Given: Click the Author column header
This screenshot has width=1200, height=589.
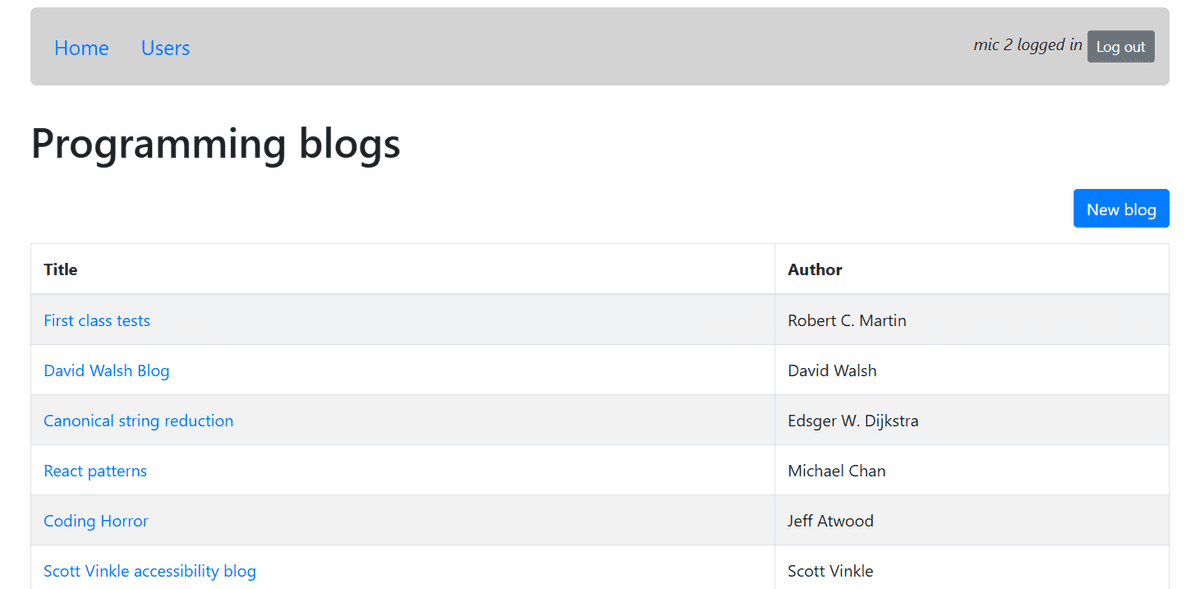Looking at the screenshot, I should [x=814, y=269].
